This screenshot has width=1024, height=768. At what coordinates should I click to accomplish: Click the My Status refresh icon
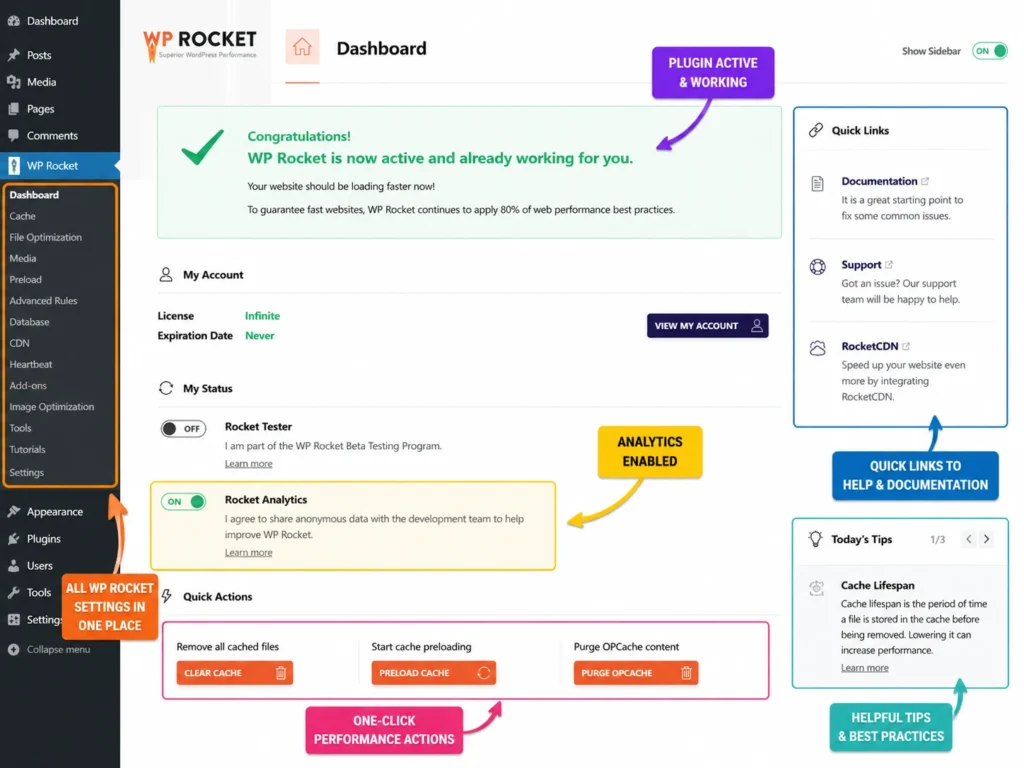[166, 388]
